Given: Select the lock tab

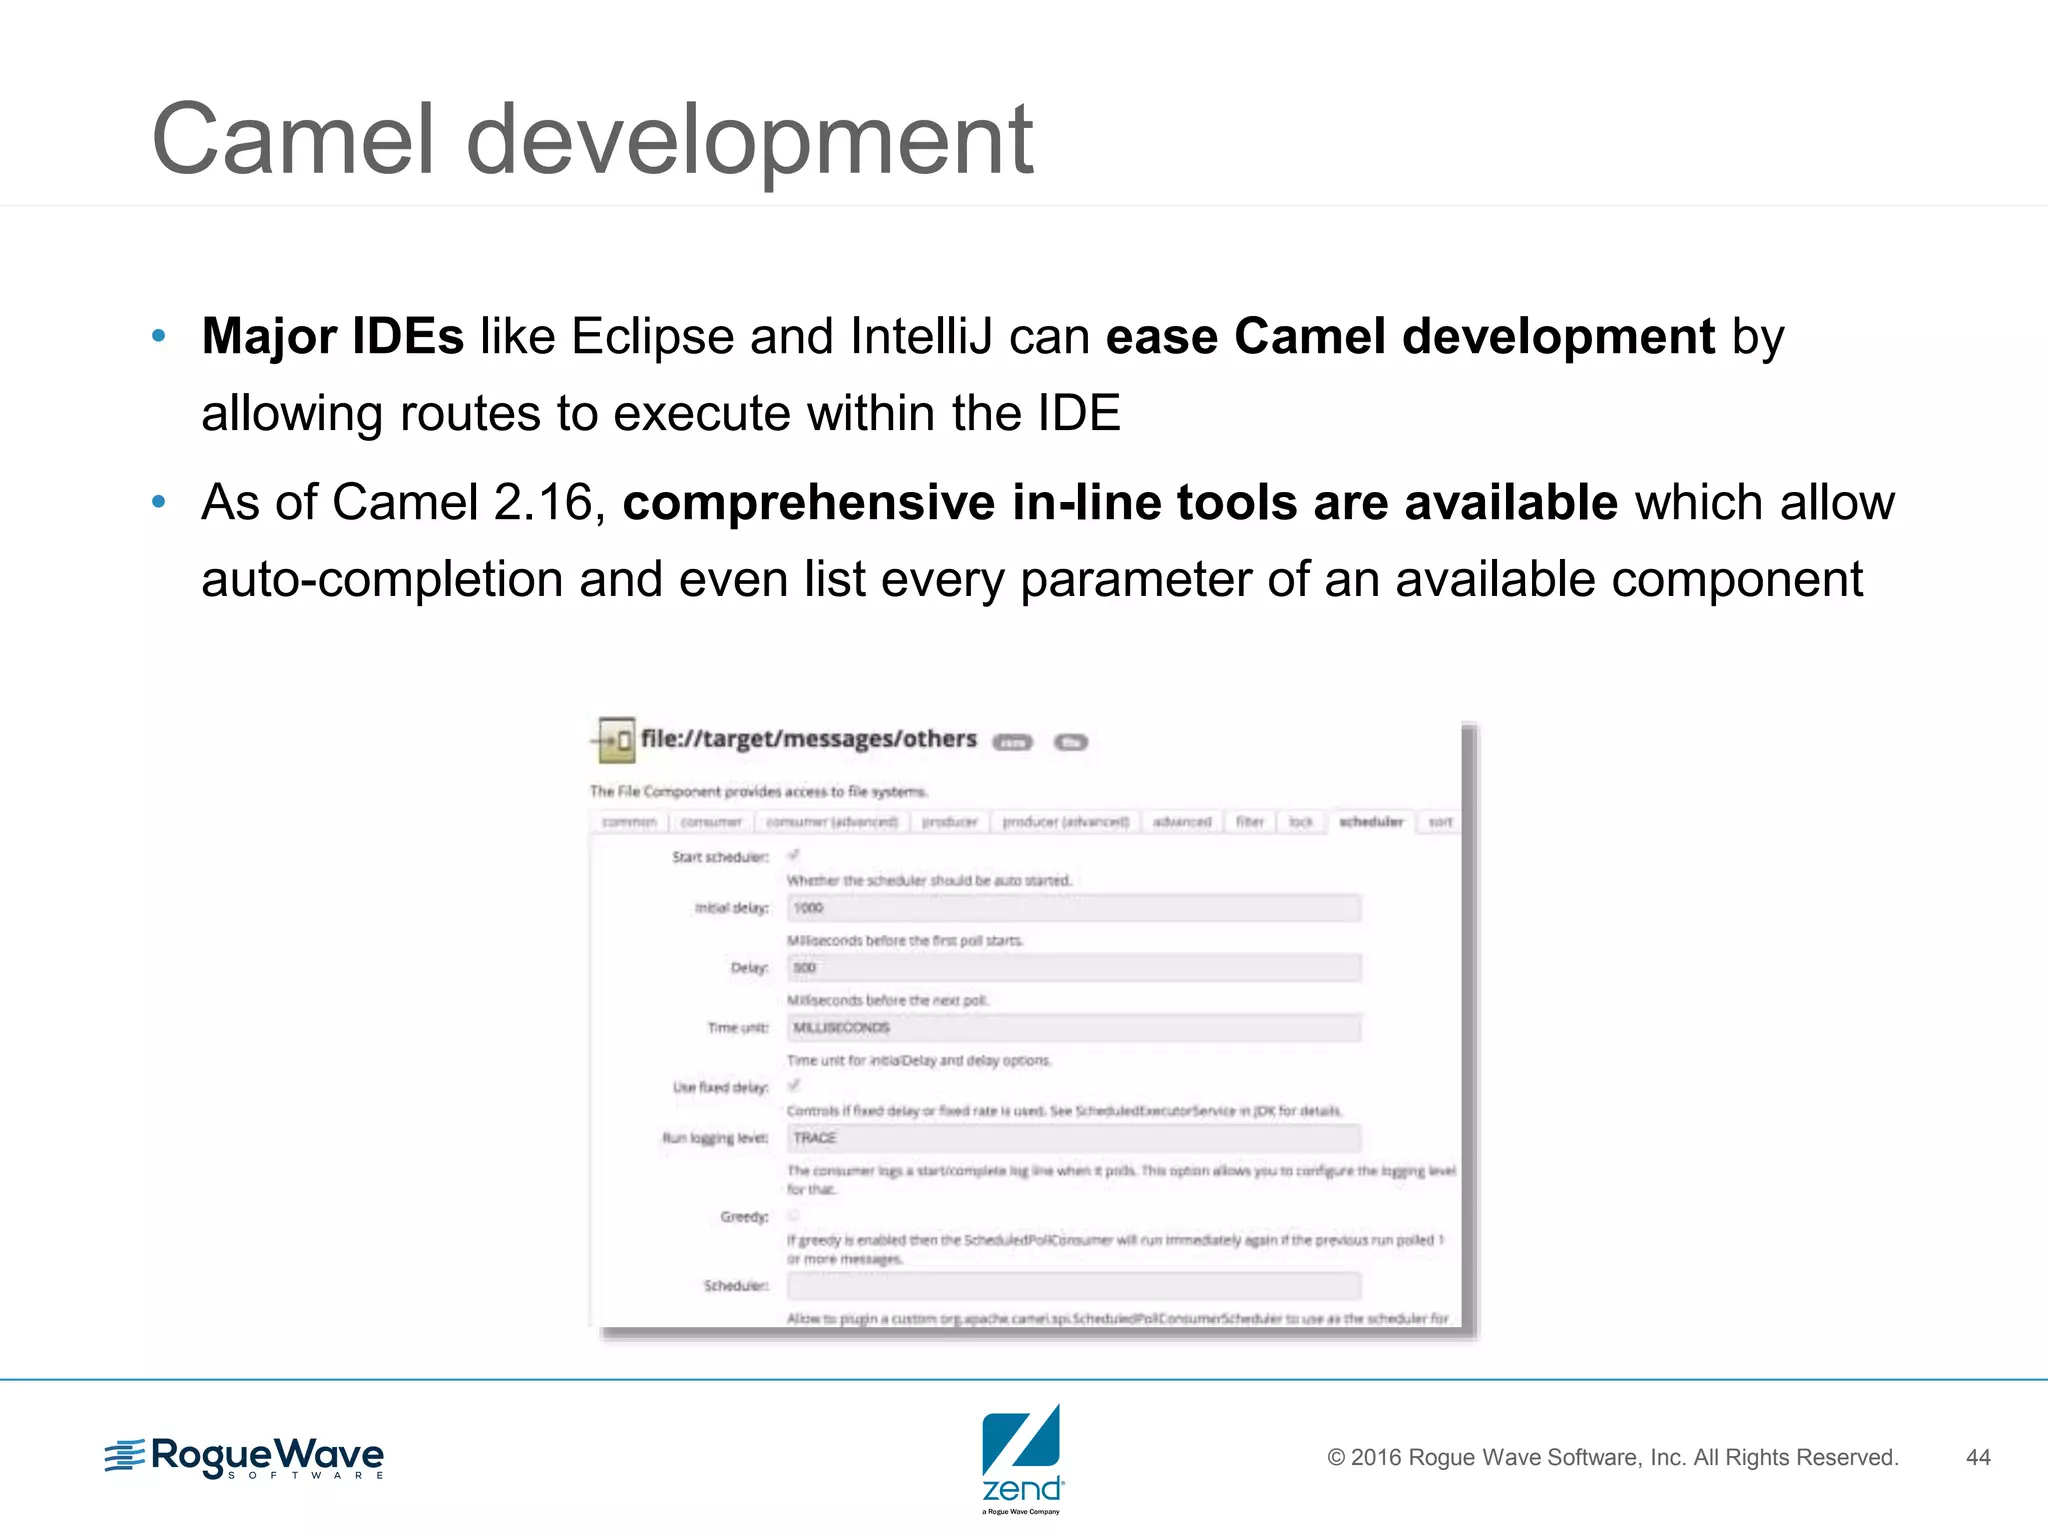Looking at the screenshot, I should click(1301, 822).
